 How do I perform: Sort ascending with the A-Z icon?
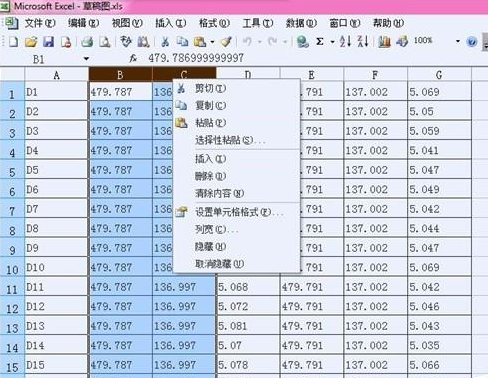[345, 42]
